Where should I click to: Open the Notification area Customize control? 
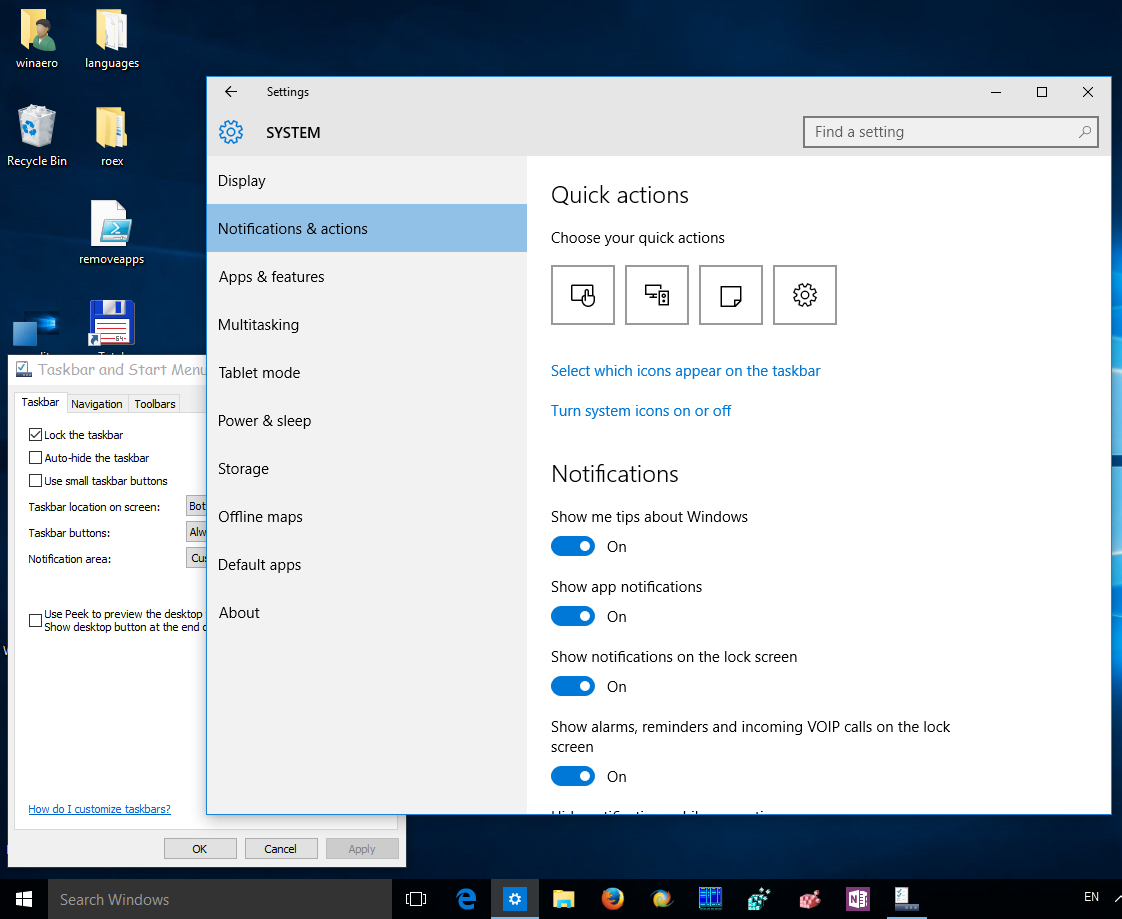coord(196,558)
